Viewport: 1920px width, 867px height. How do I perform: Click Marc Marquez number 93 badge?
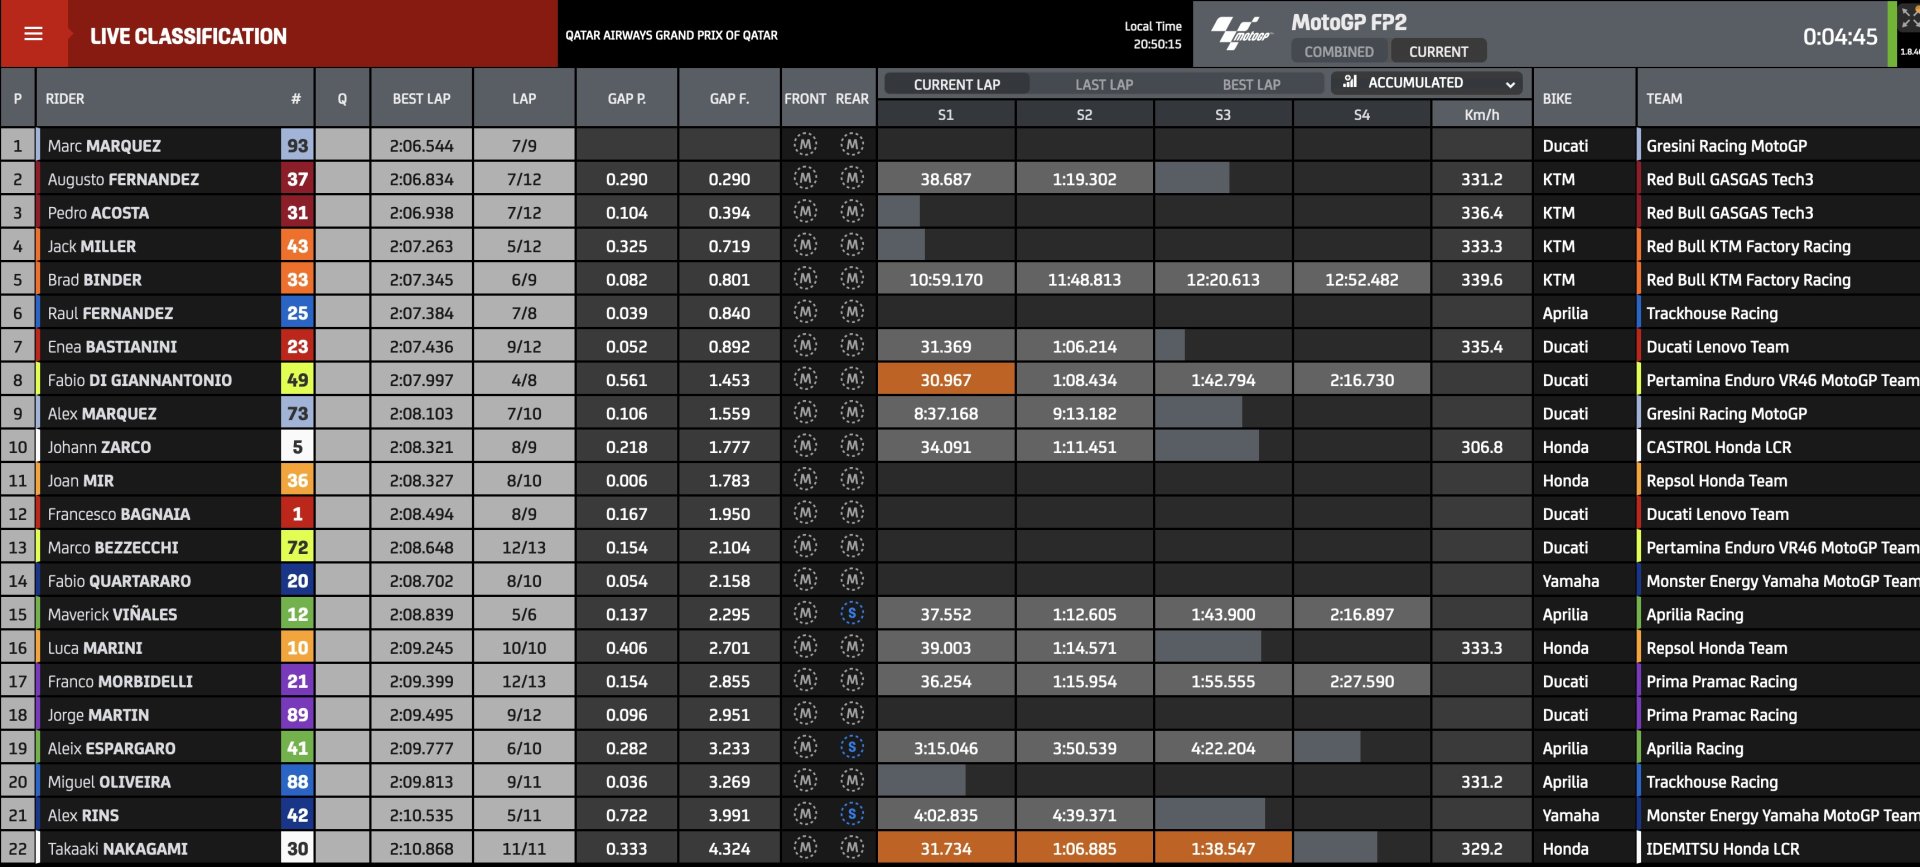(x=297, y=145)
